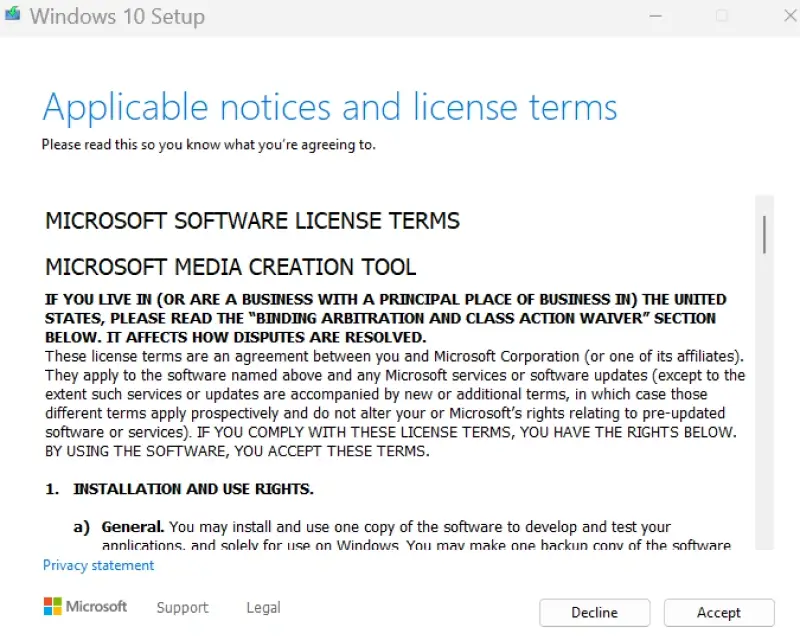This screenshot has height=640, width=800.
Task: Click the Legal link
Action: click(262, 607)
